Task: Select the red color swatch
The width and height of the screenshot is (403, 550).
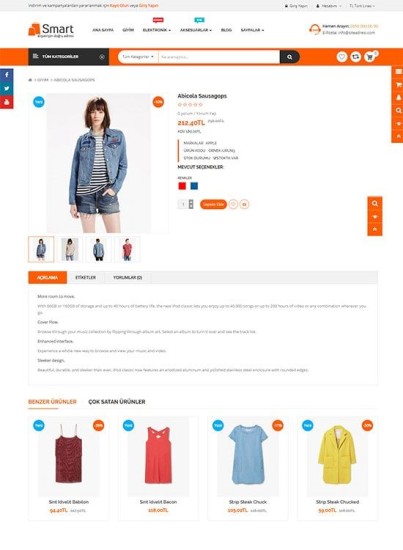Action: pyautogui.click(x=182, y=186)
